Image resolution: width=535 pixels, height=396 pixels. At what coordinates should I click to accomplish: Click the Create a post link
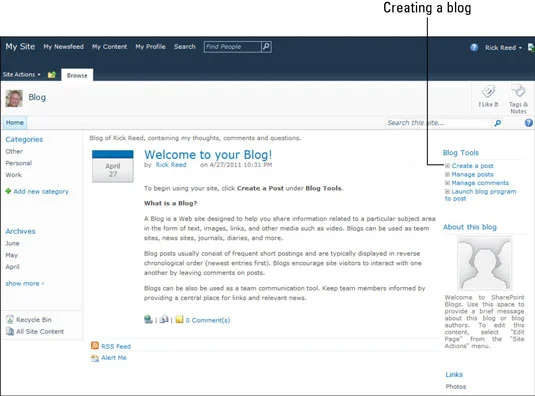tap(473, 166)
